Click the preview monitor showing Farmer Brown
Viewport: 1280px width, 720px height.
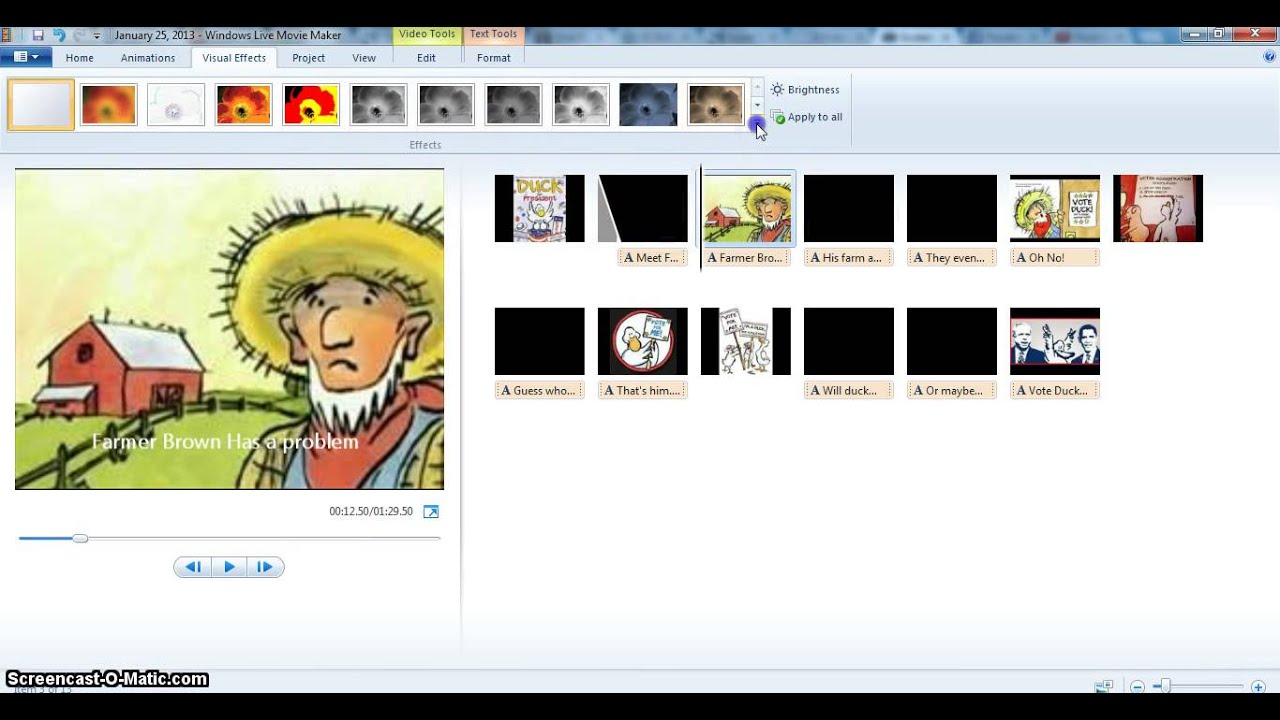tap(229, 329)
